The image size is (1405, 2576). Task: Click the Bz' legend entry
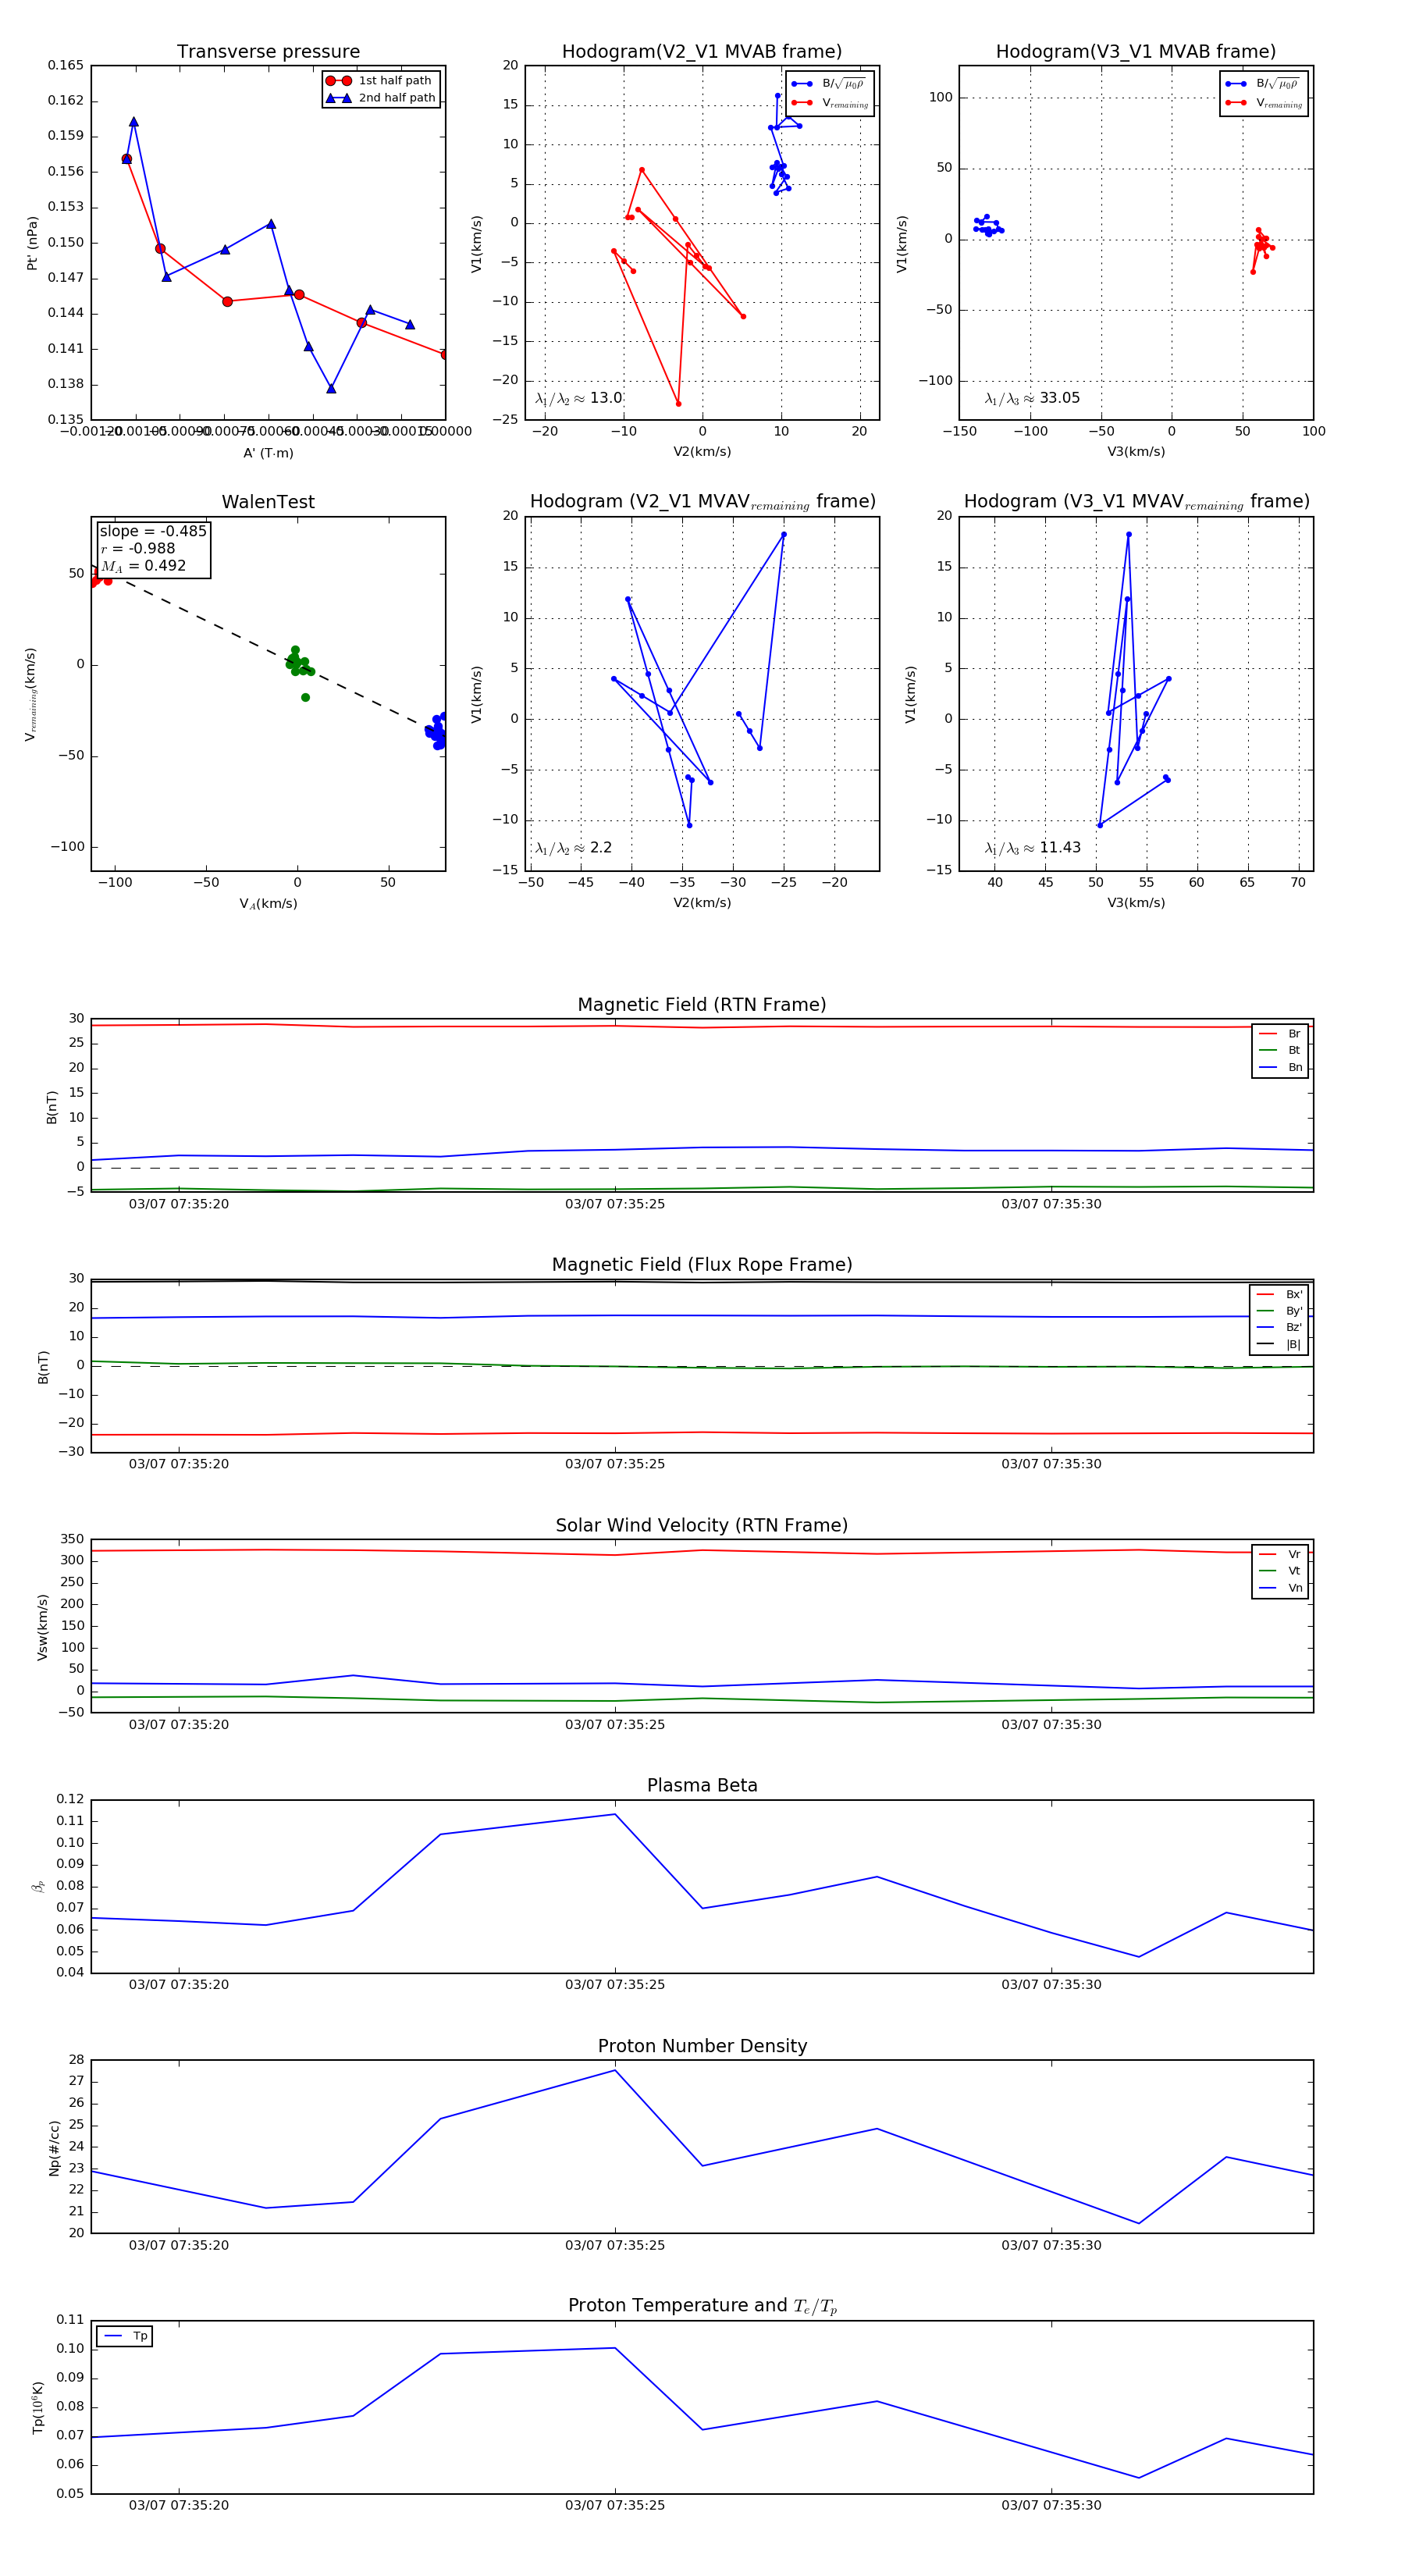pos(1279,1328)
